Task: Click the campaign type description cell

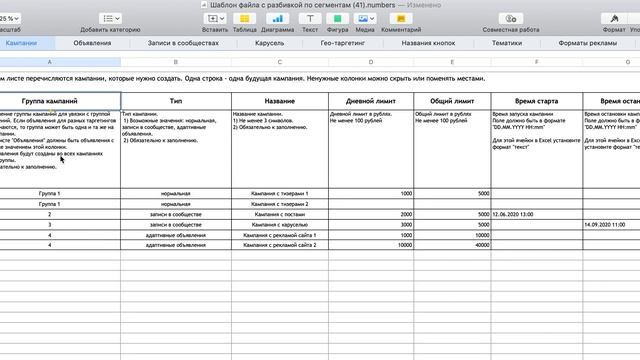Action: [176, 149]
